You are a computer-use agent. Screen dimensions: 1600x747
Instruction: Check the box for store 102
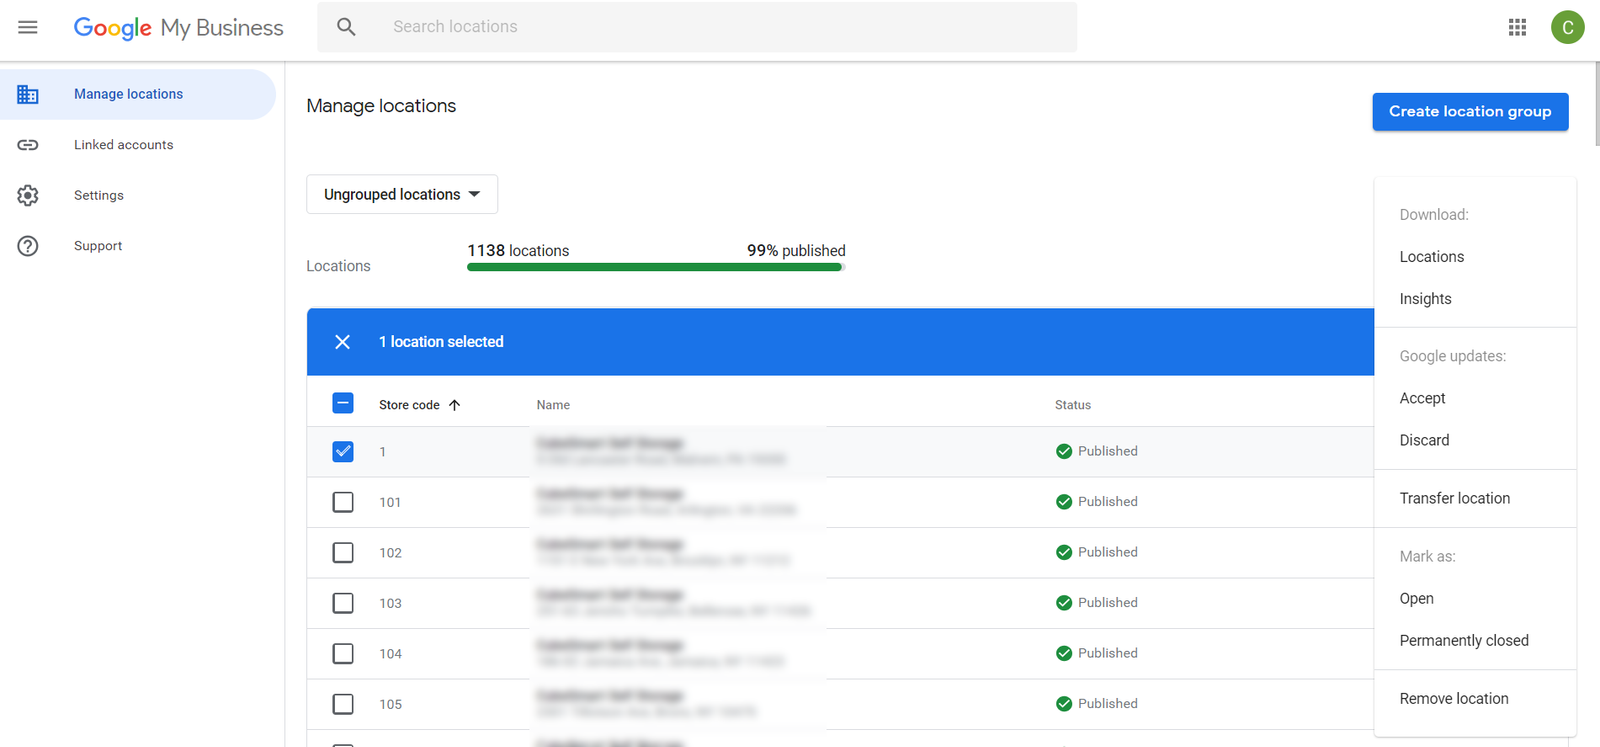343,552
